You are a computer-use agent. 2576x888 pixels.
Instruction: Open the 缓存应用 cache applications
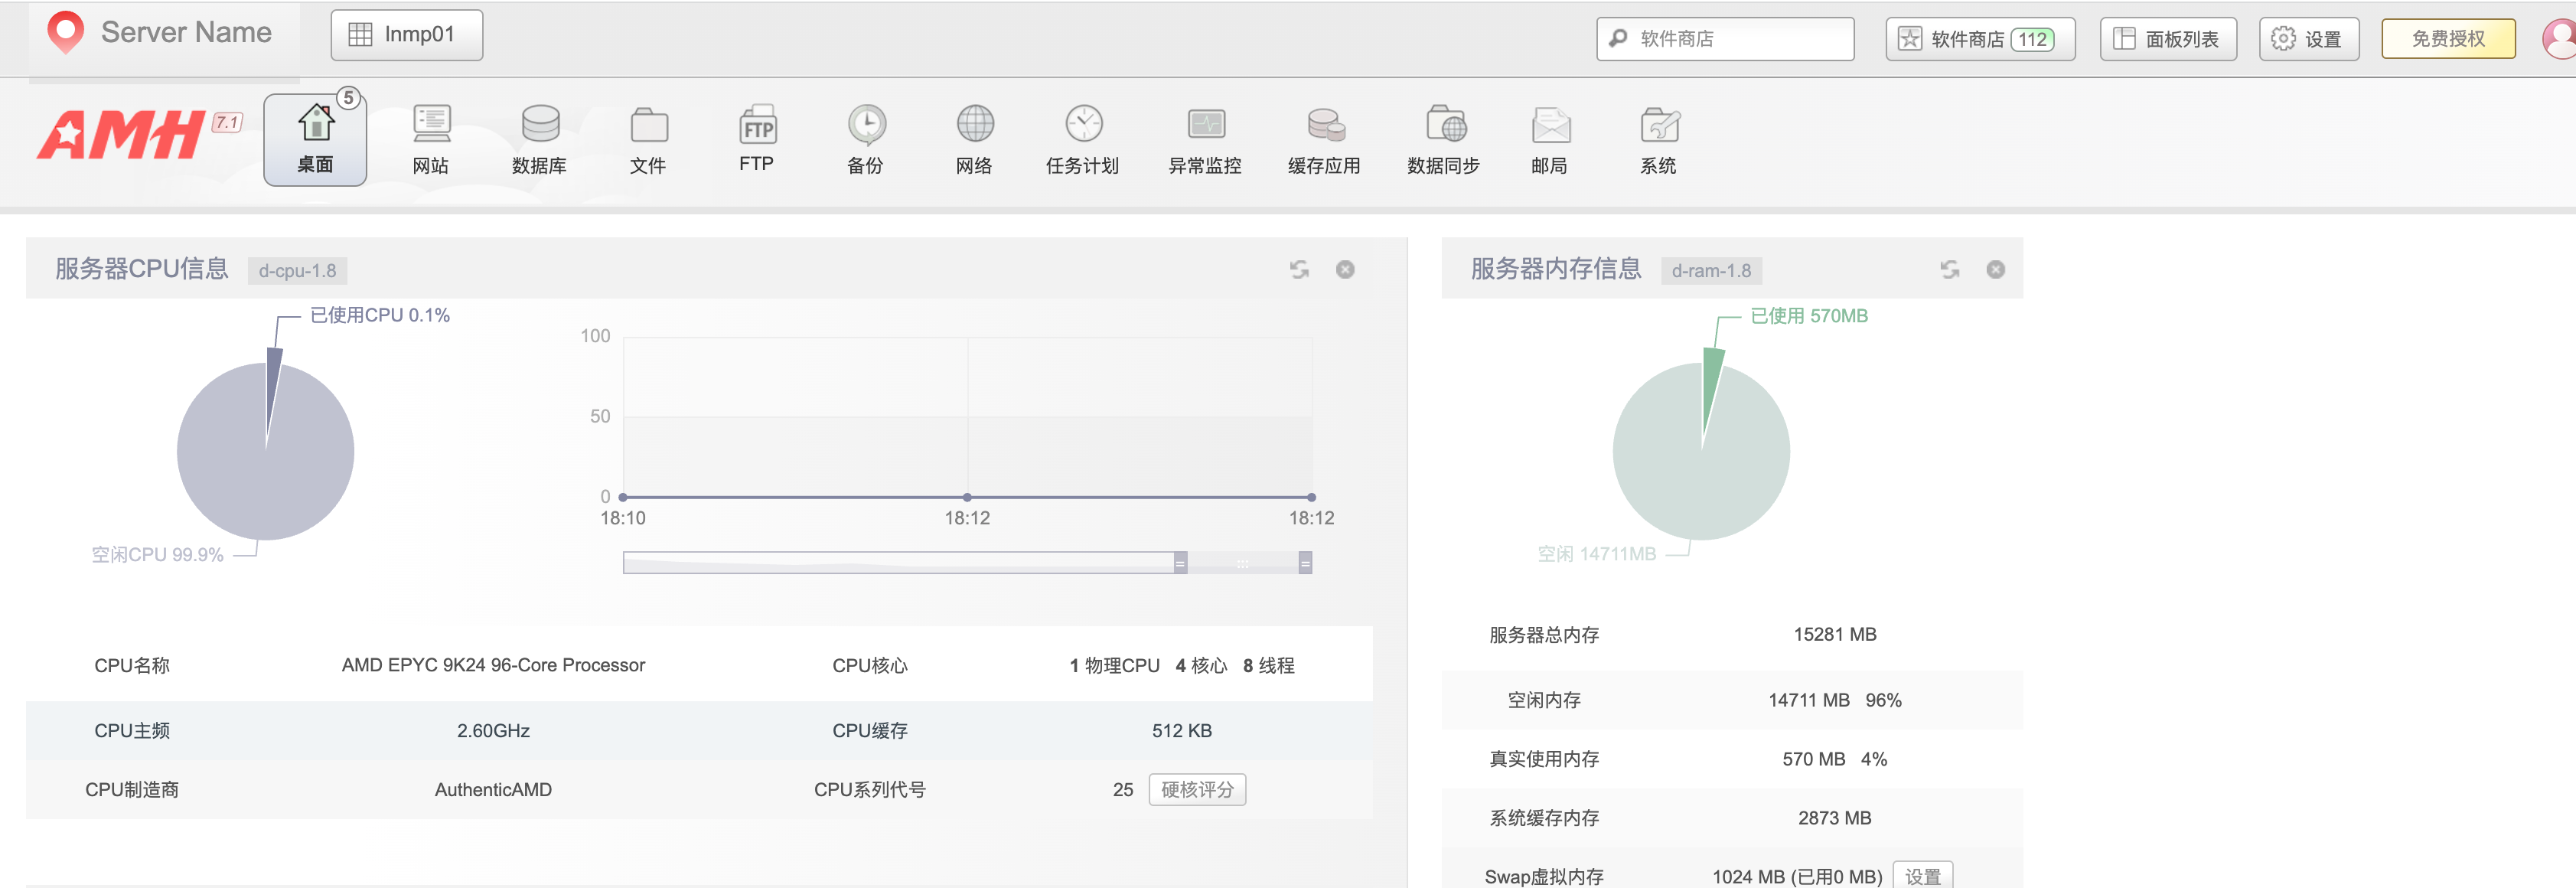[x=1324, y=139]
